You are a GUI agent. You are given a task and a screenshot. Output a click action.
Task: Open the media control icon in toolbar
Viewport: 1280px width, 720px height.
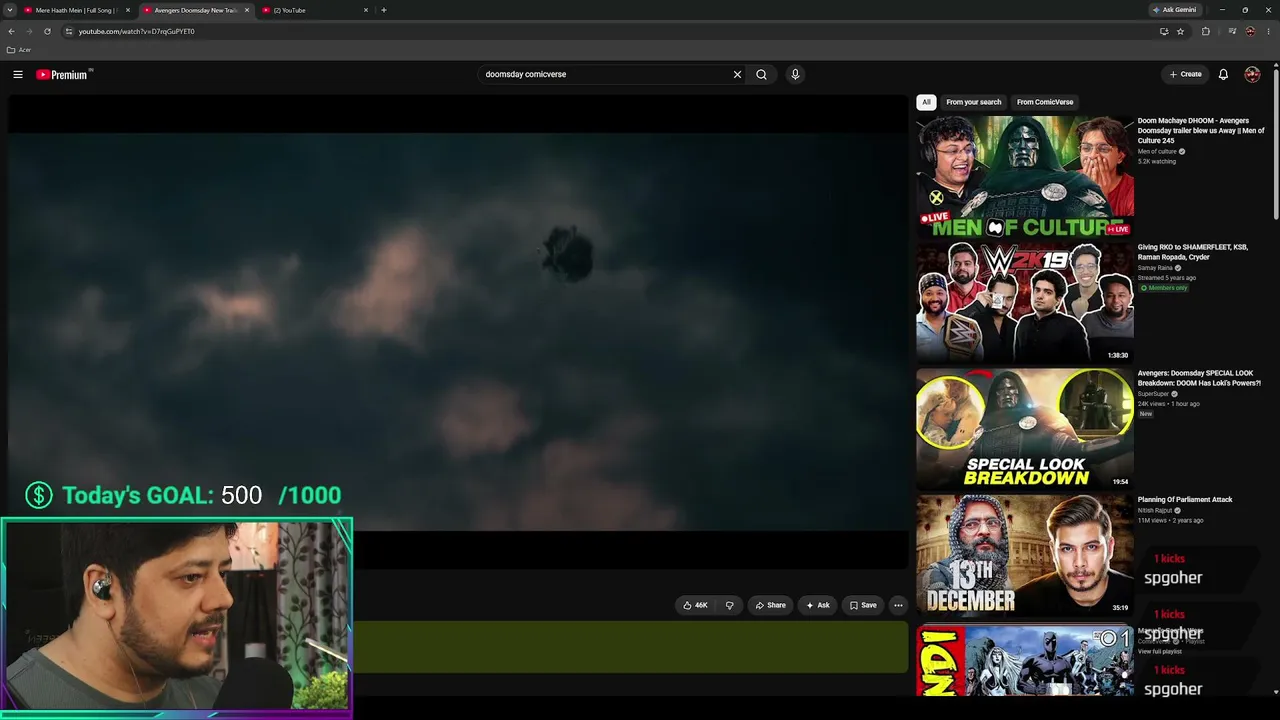(x=1232, y=31)
